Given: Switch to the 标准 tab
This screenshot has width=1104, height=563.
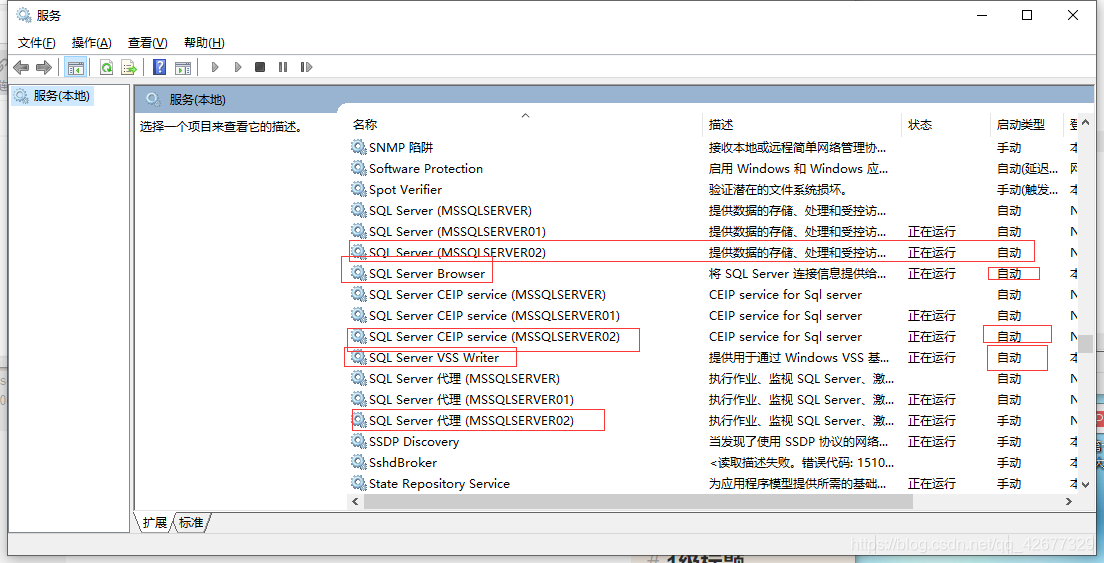Looking at the screenshot, I should (192, 523).
